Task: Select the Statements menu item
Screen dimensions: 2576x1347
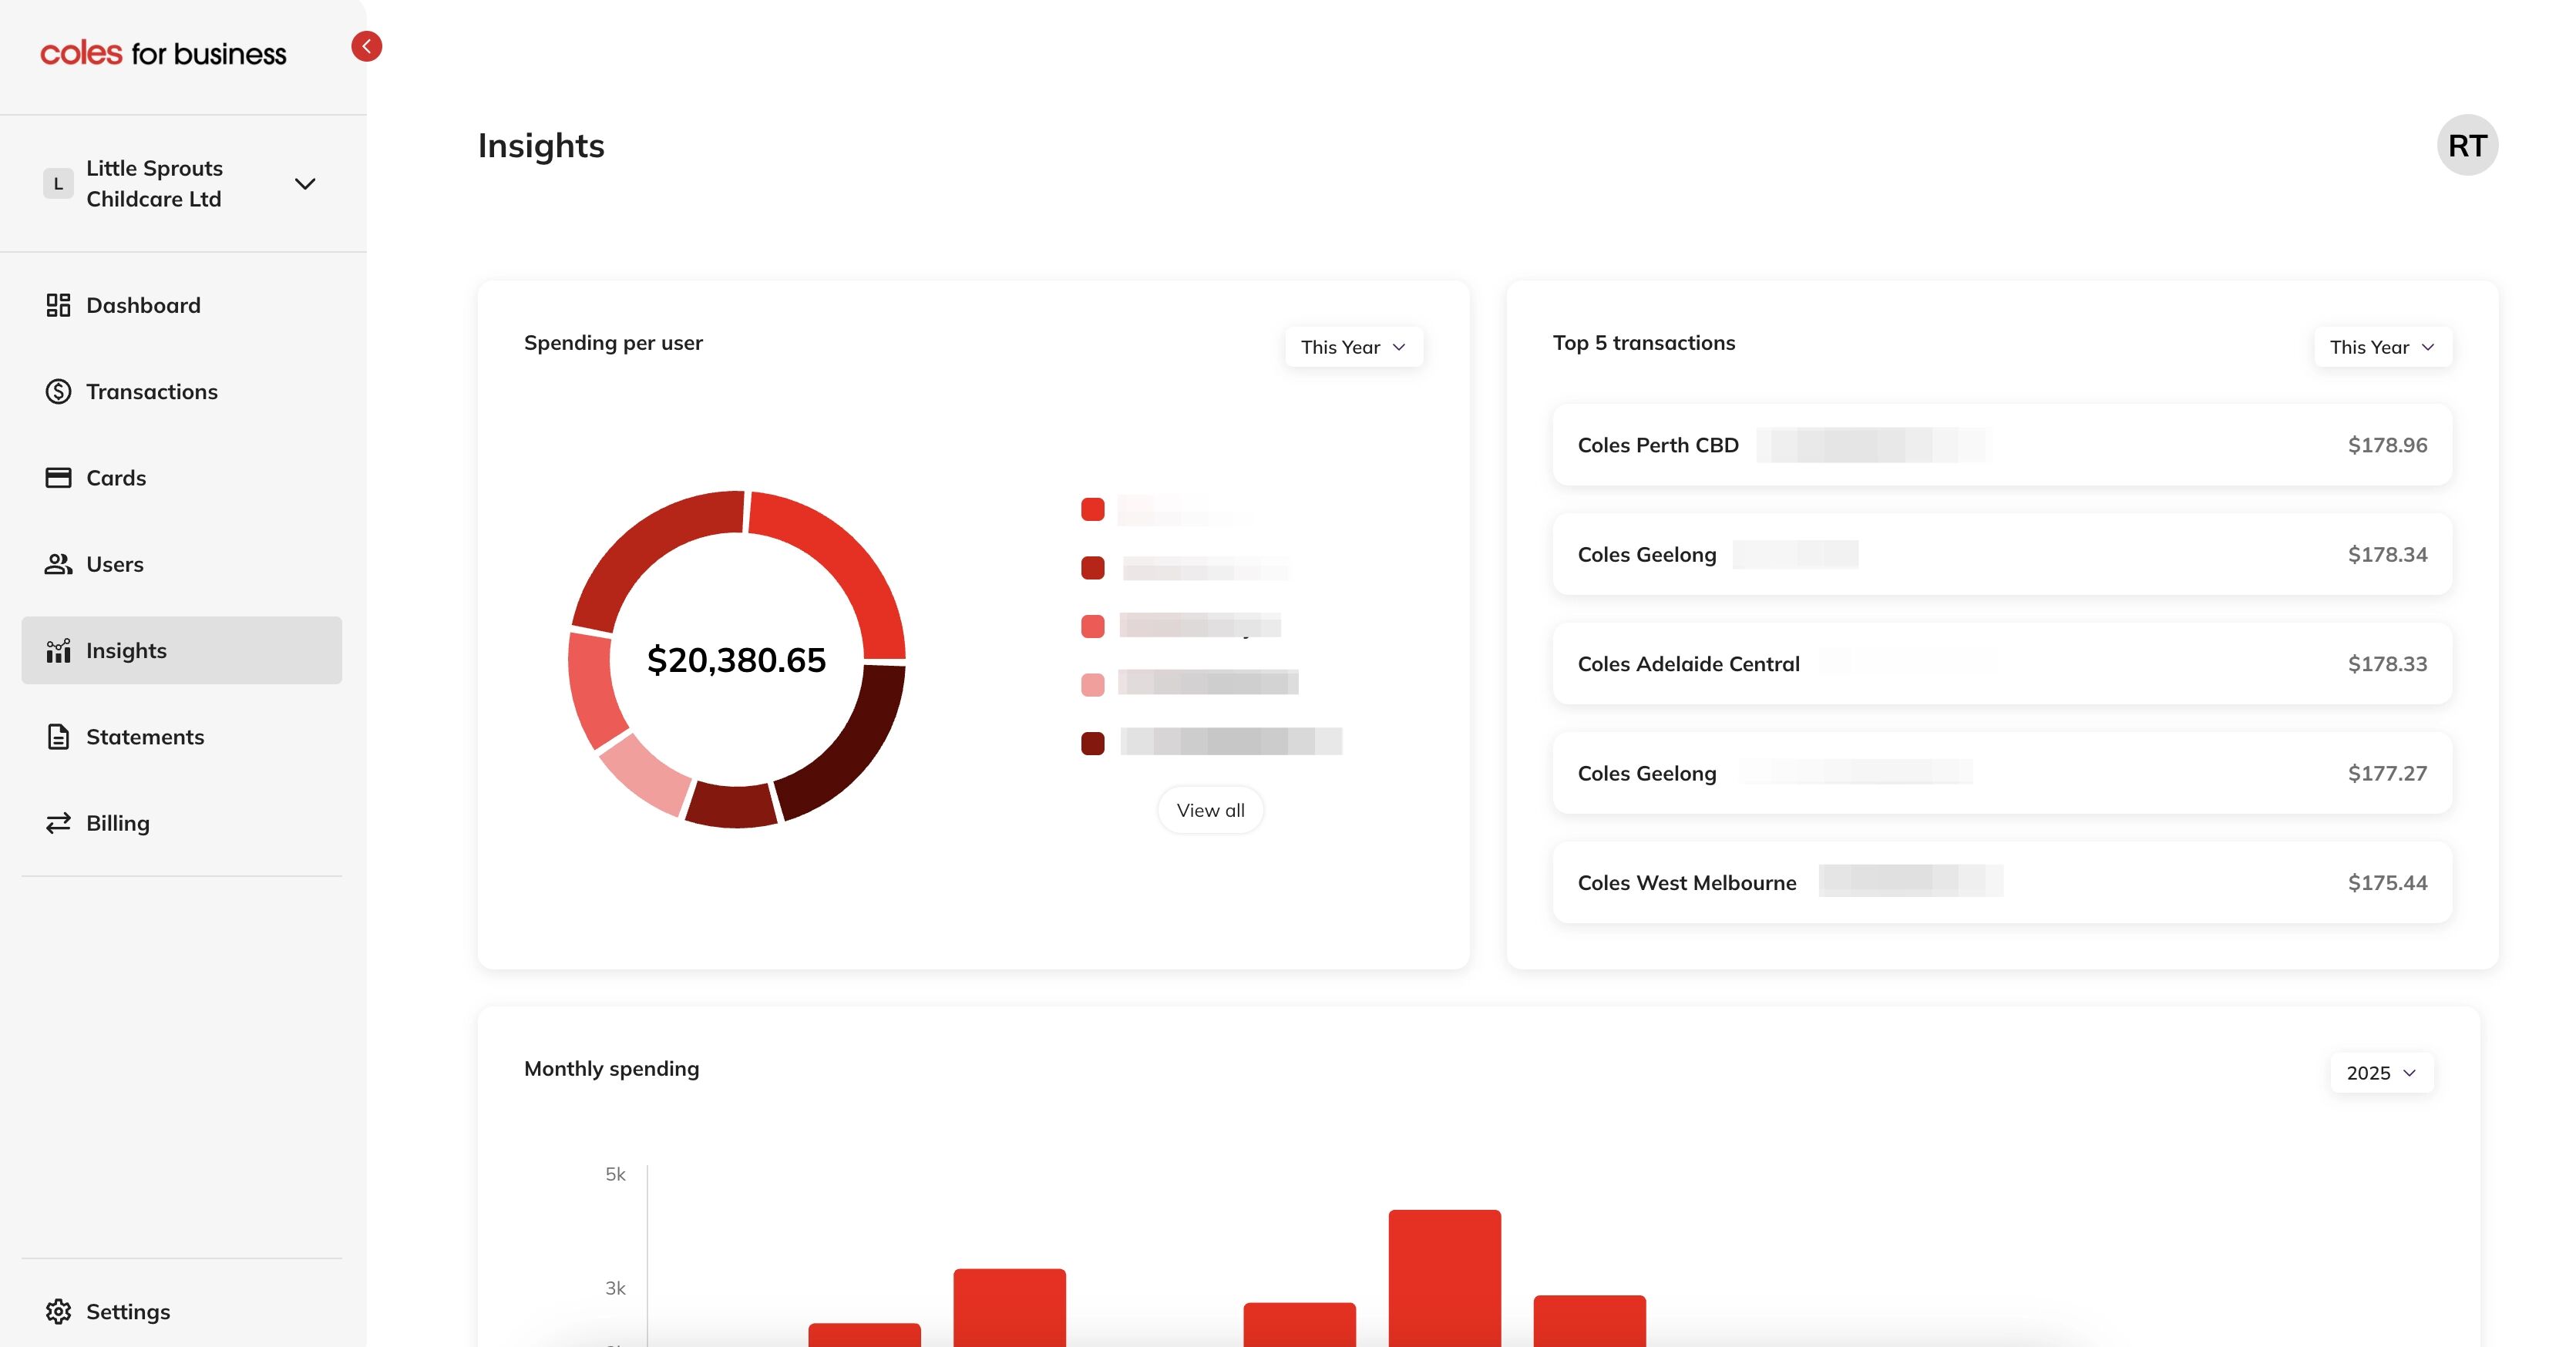Action: tap(182, 736)
